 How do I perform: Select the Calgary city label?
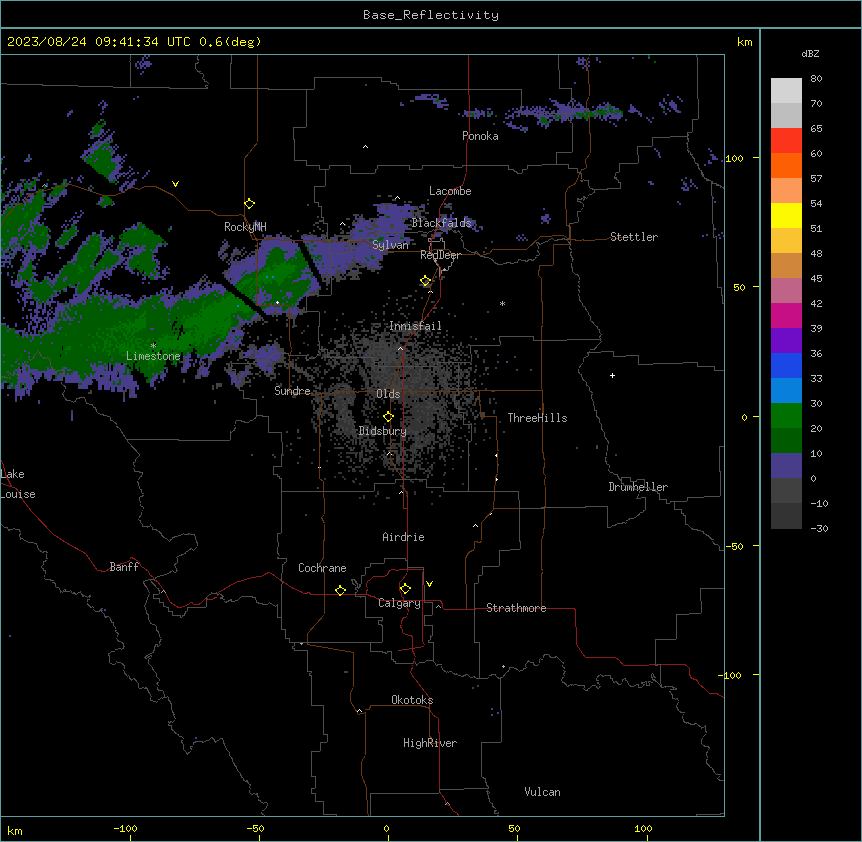[x=399, y=603]
